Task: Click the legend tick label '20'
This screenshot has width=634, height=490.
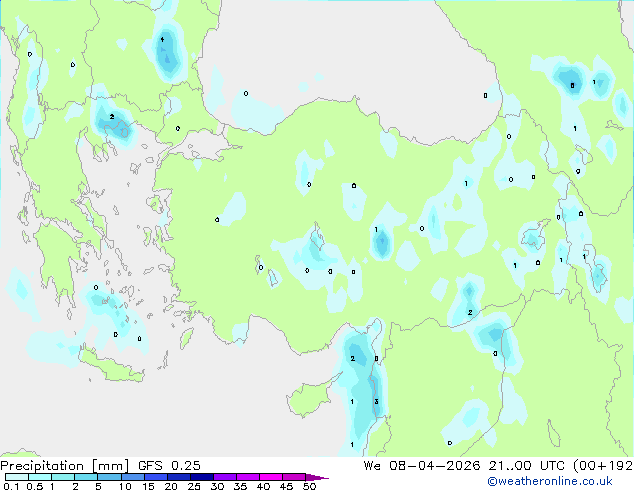Action: [x=171, y=486]
